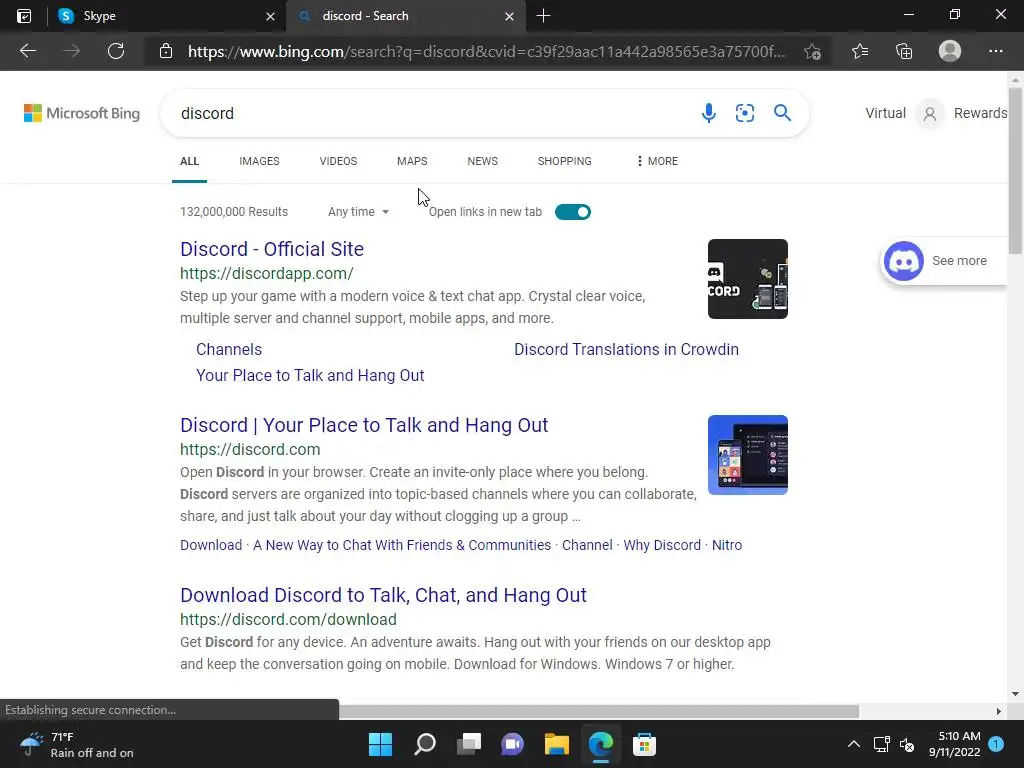This screenshot has width=1024, height=768.
Task: Switch to MAPS results
Action: (412, 161)
